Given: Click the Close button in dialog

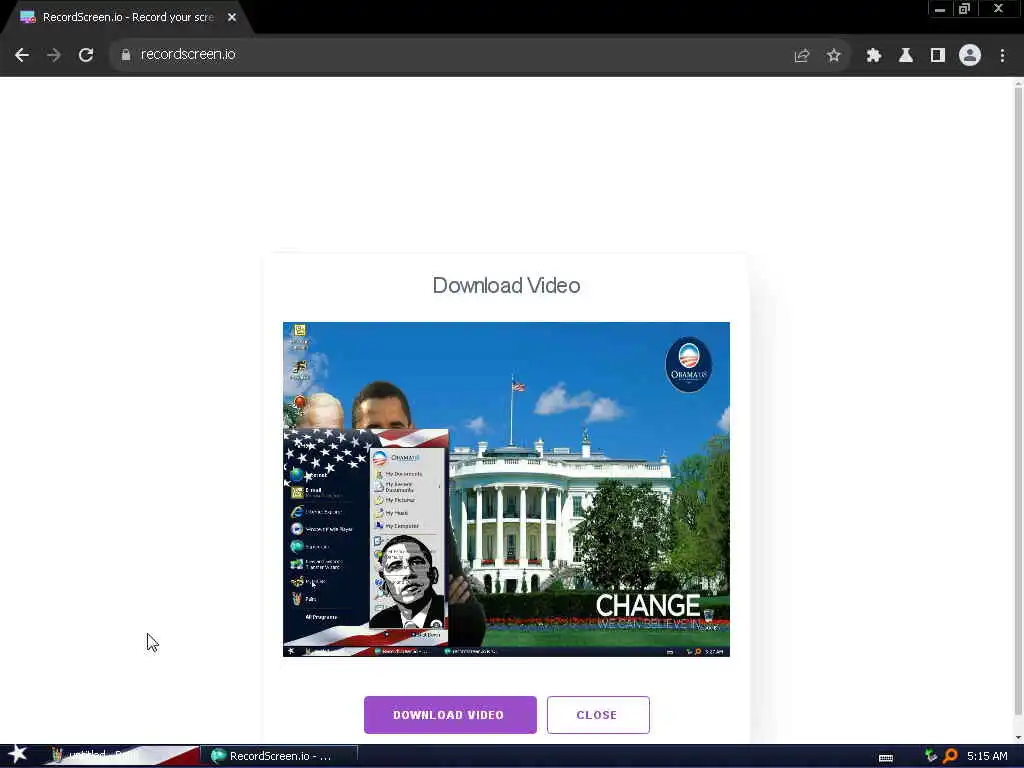Looking at the screenshot, I should pos(598,715).
